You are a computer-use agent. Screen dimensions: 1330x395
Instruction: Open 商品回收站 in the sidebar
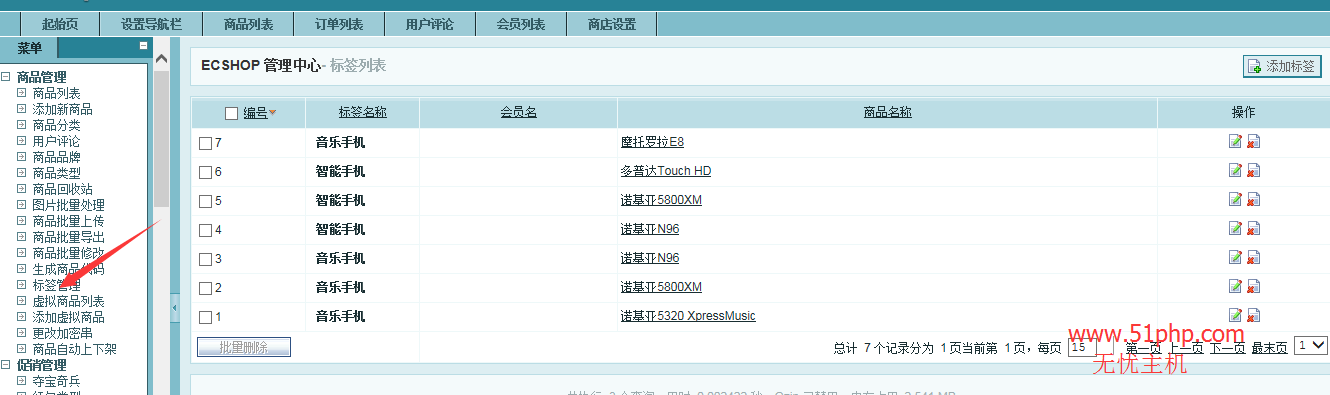[62, 189]
